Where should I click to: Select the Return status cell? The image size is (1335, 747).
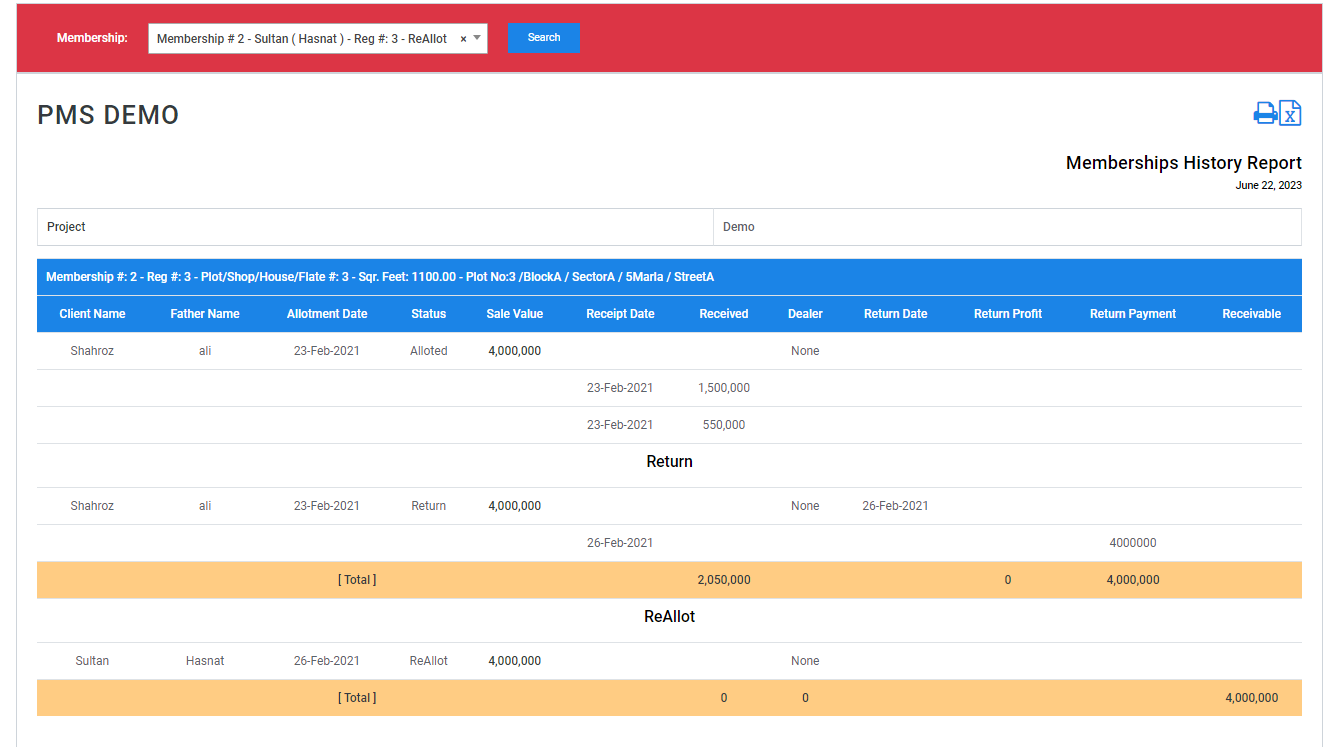click(428, 506)
